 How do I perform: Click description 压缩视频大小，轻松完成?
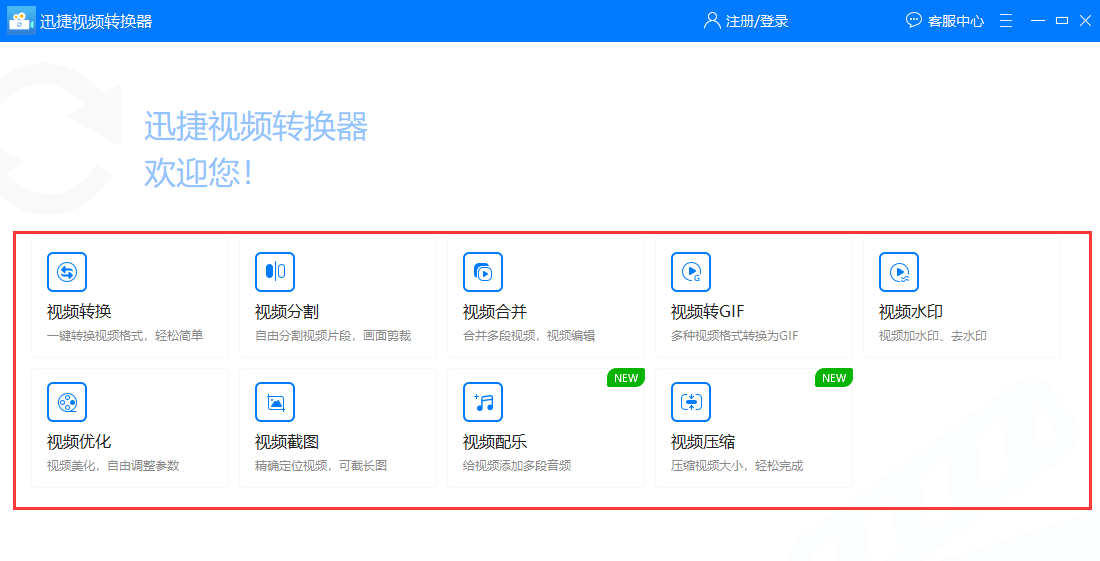(x=737, y=466)
